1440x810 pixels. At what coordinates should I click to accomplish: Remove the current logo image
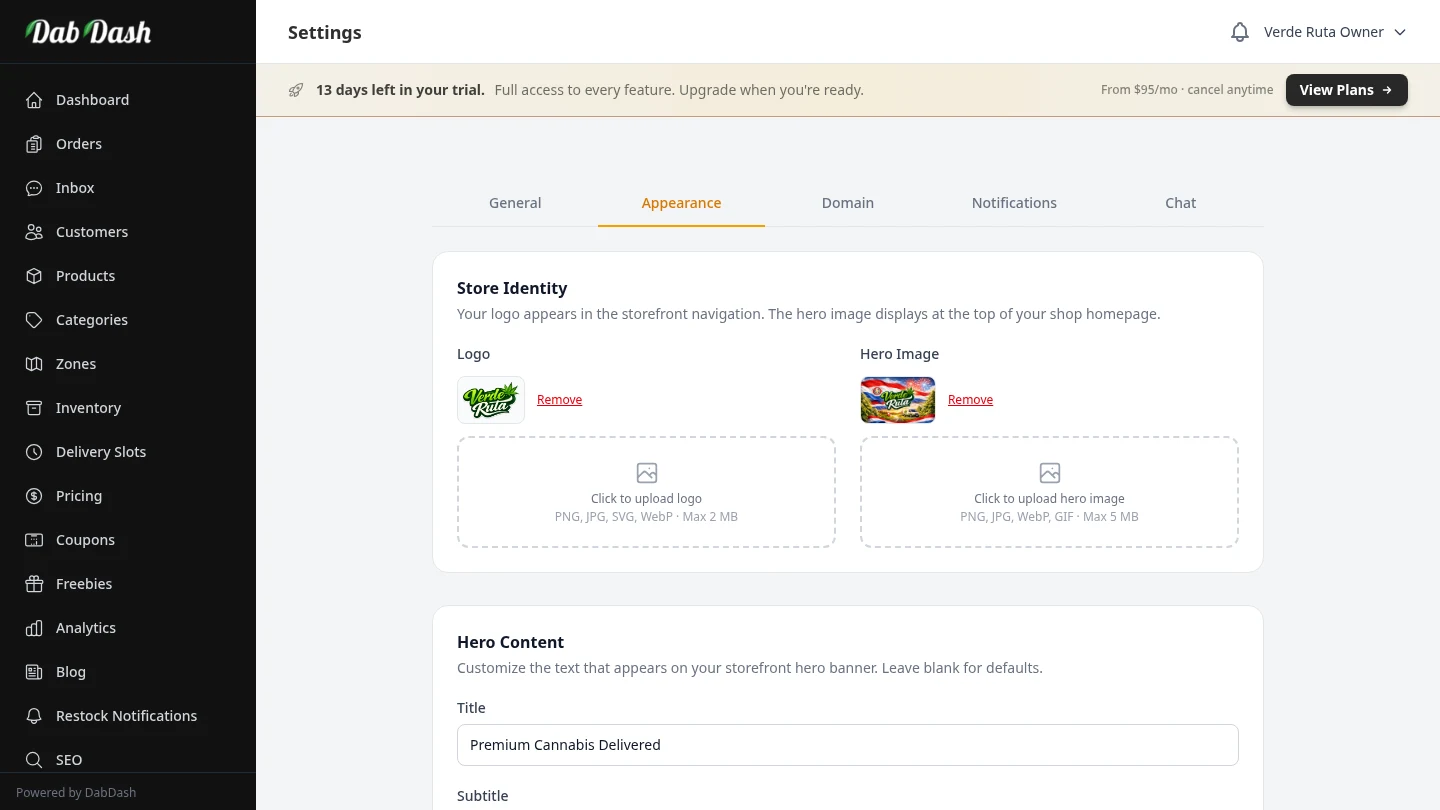[559, 400]
